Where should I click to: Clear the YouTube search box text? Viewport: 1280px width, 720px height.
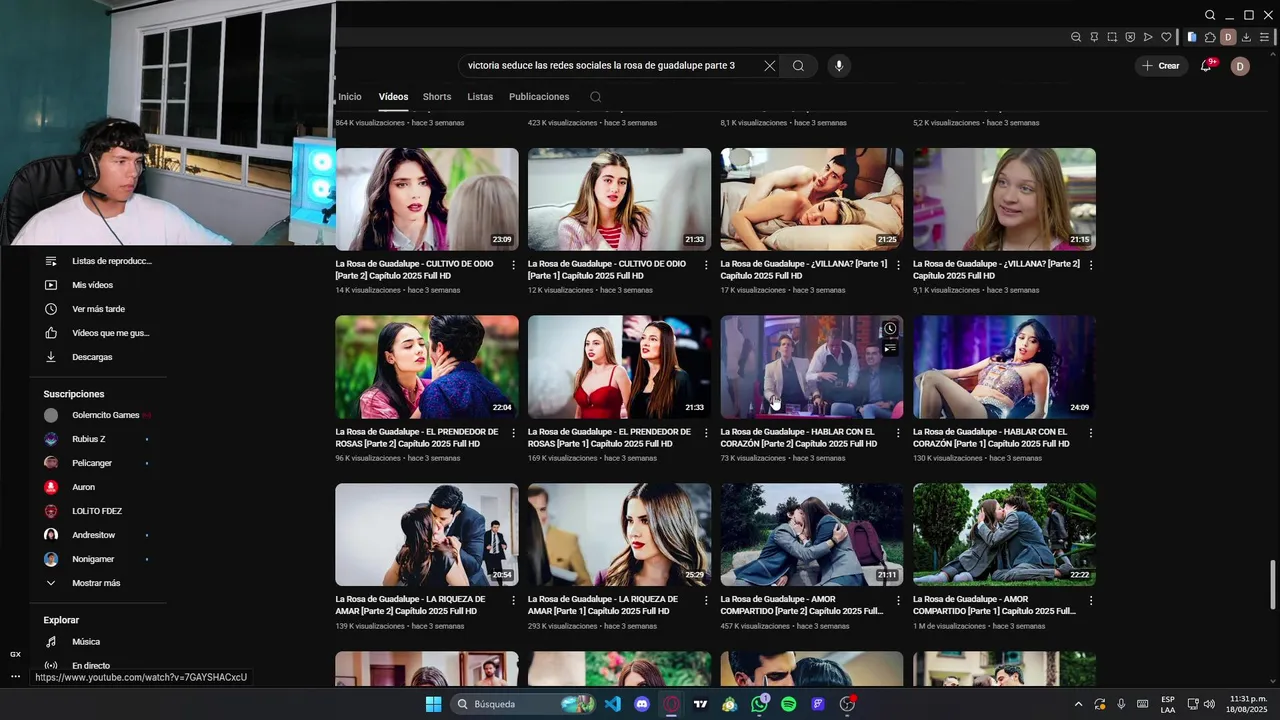[x=769, y=66]
